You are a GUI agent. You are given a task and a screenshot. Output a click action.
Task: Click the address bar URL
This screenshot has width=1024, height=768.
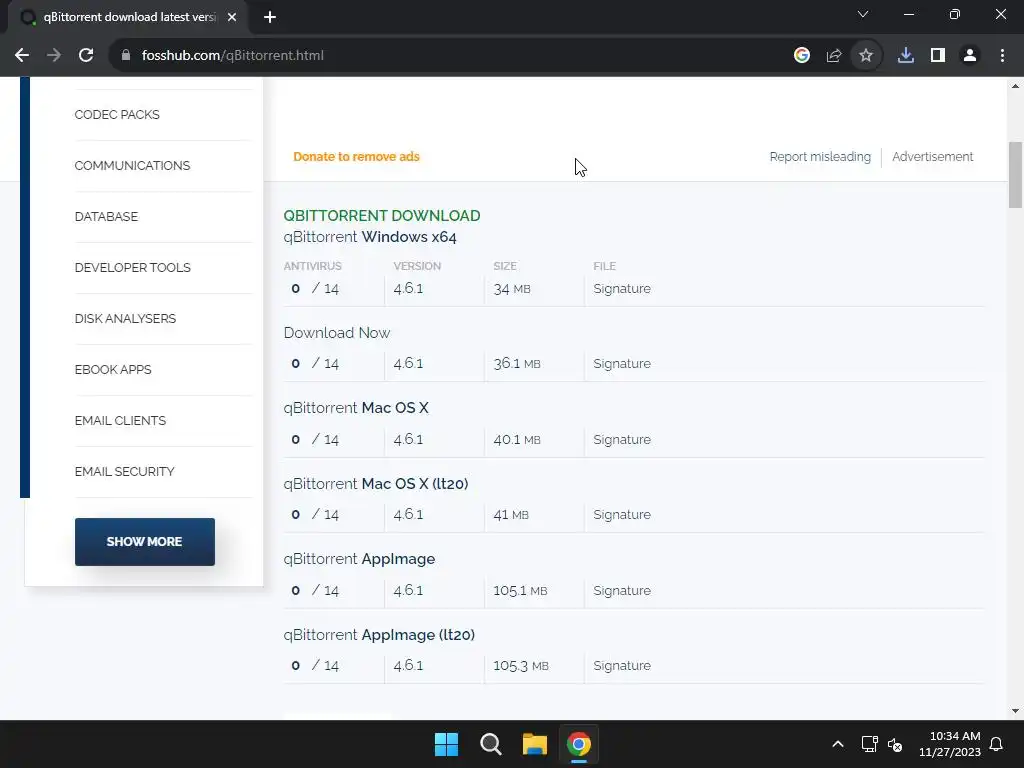pos(232,56)
